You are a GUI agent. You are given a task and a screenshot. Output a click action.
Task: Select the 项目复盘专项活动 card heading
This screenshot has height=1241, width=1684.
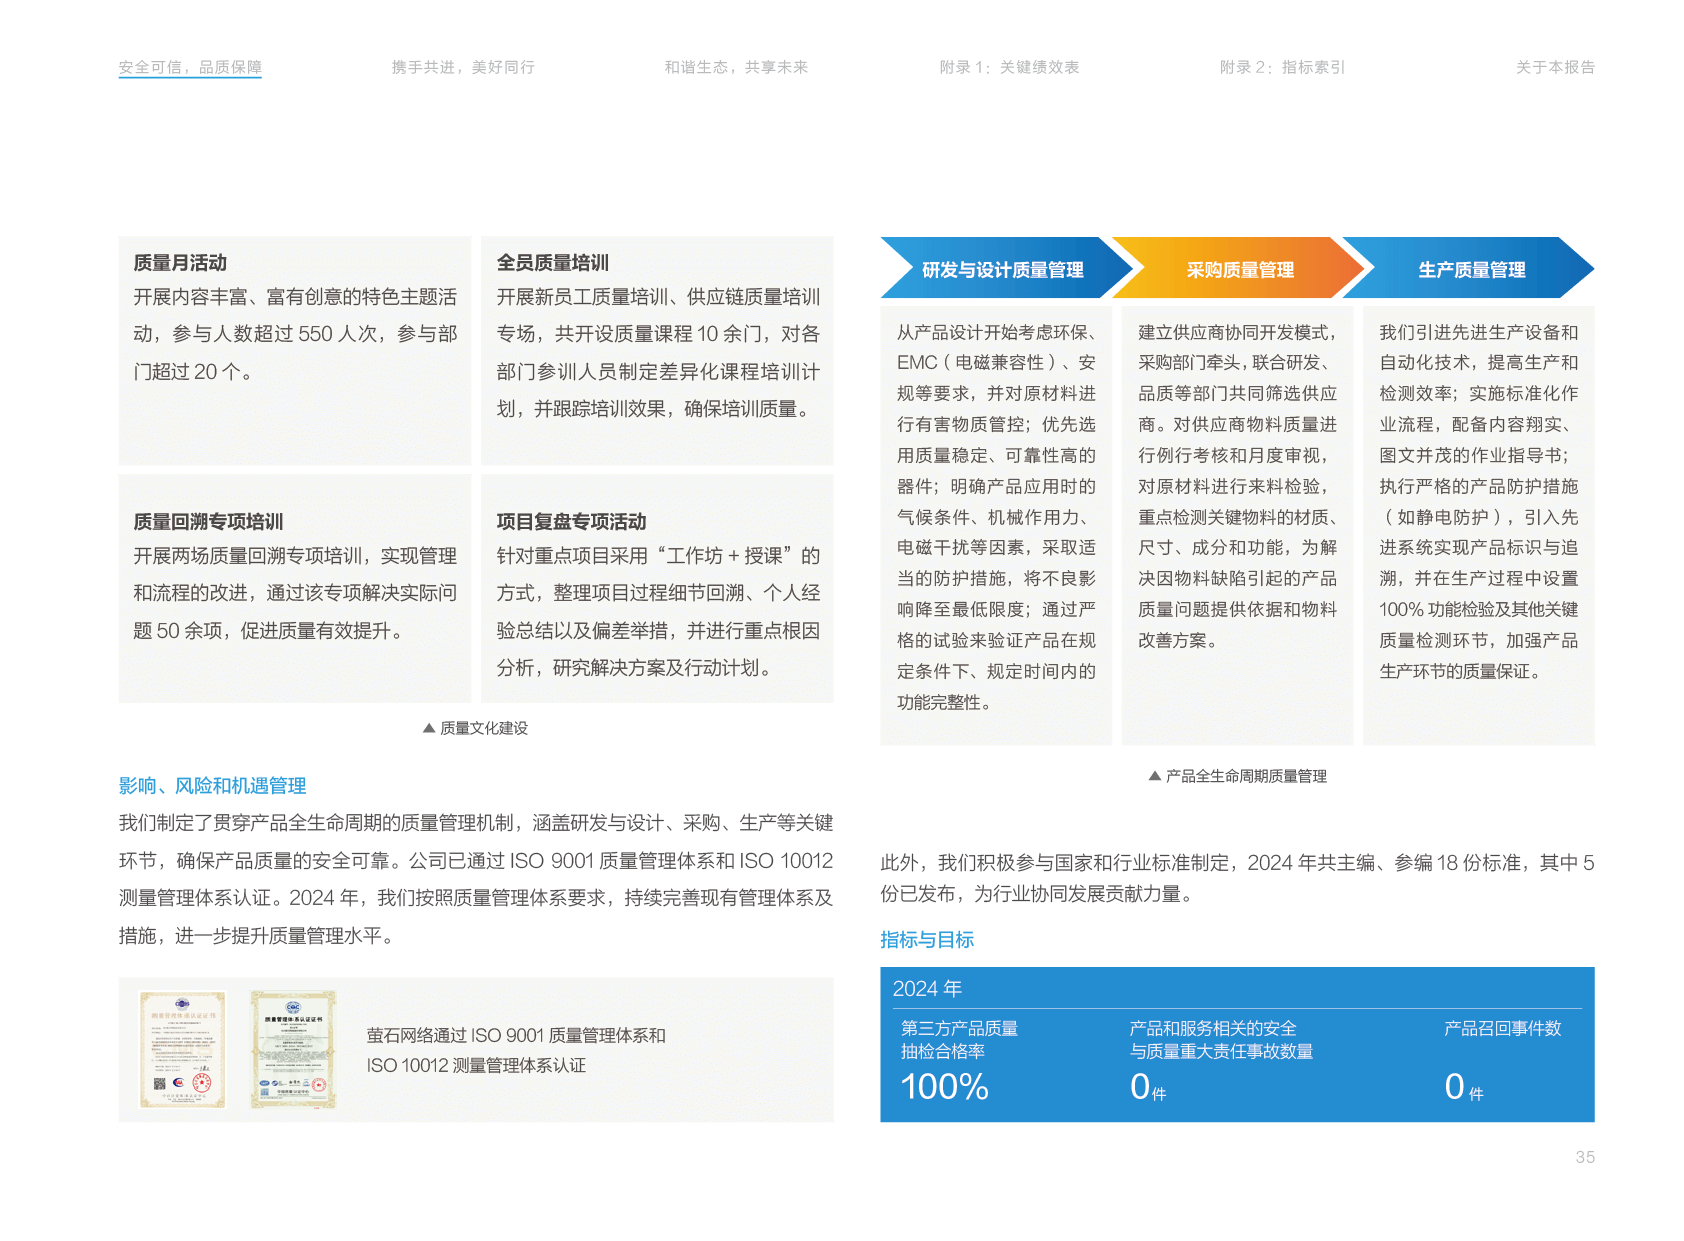click(571, 522)
